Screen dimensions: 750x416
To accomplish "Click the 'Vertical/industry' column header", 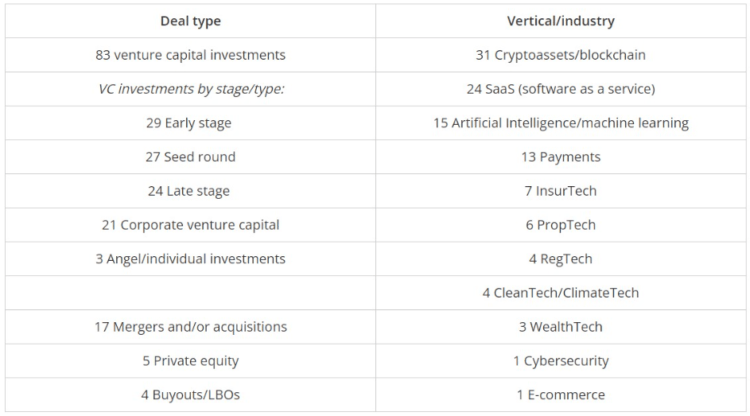I will (x=560, y=21).
